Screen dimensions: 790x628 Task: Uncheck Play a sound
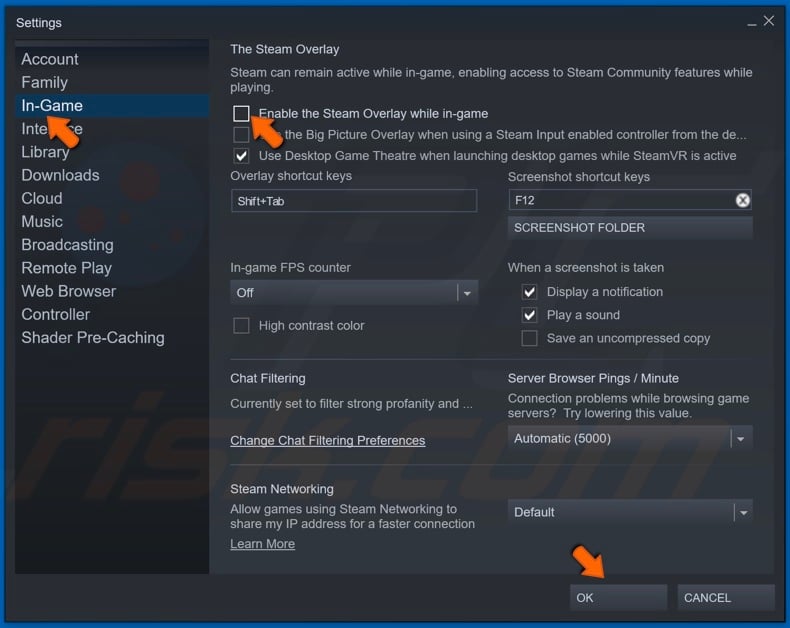coord(530,315)
